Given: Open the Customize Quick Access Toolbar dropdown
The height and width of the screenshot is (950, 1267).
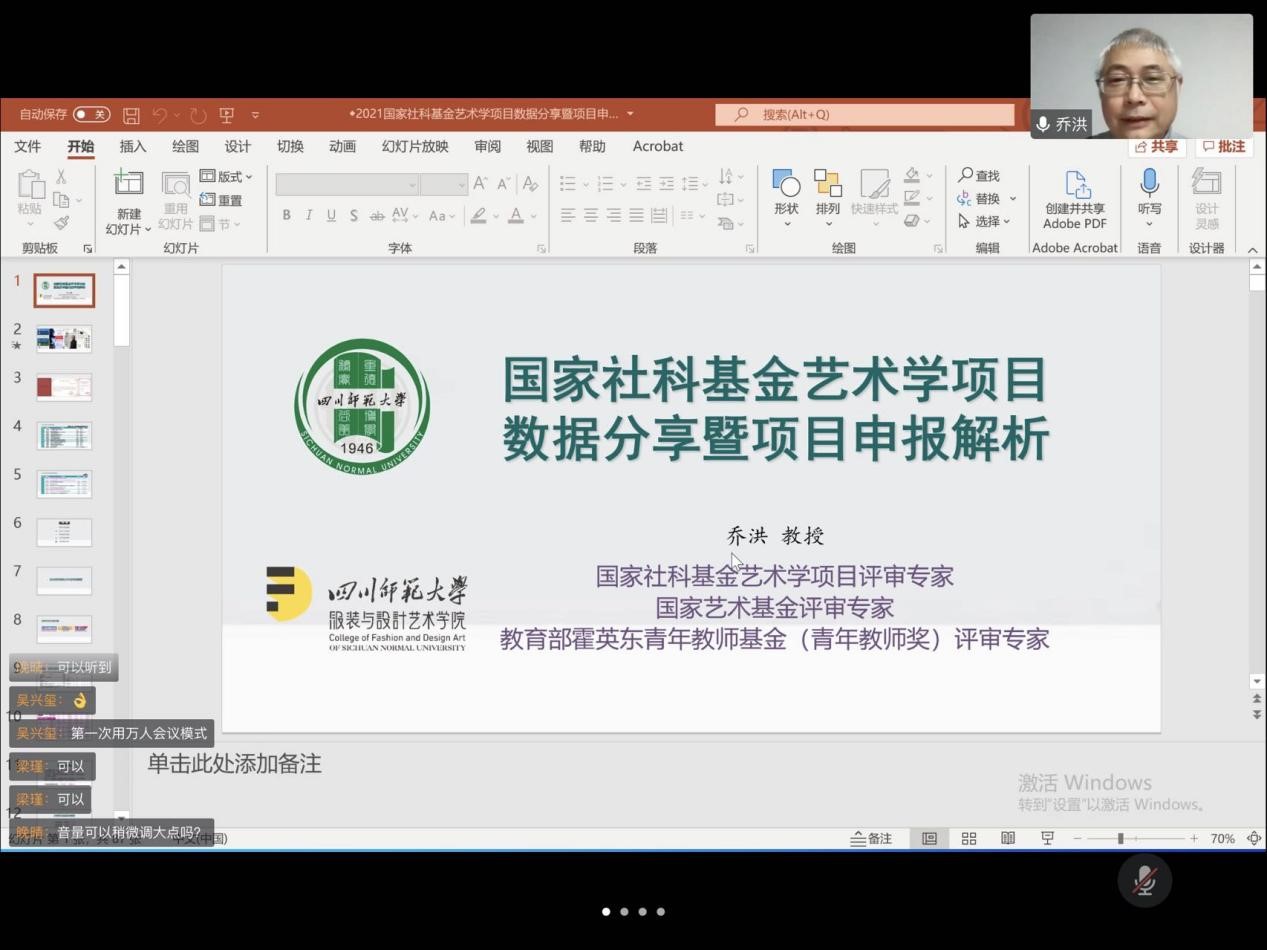Looking at the screenshot, I should click(x=255, y=115).
